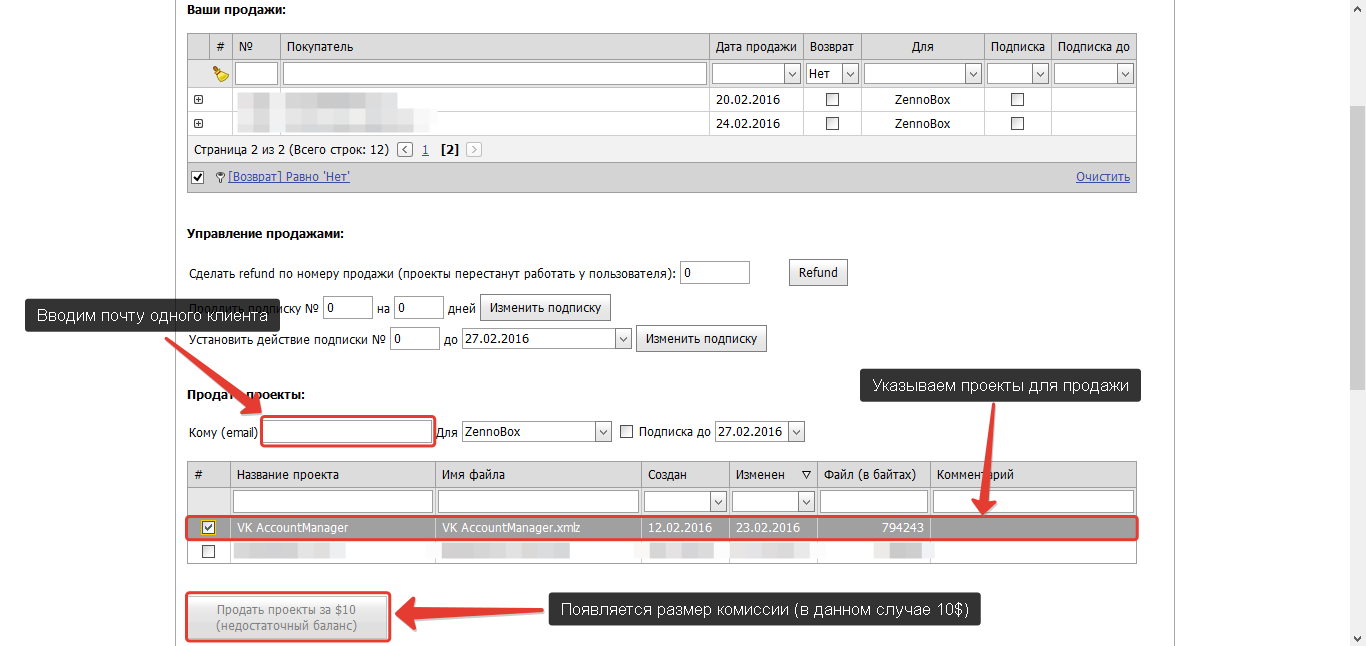The image size is (1366, 646).
Task: Go to page 1 of sales table
Action: (x=425, y=150)
